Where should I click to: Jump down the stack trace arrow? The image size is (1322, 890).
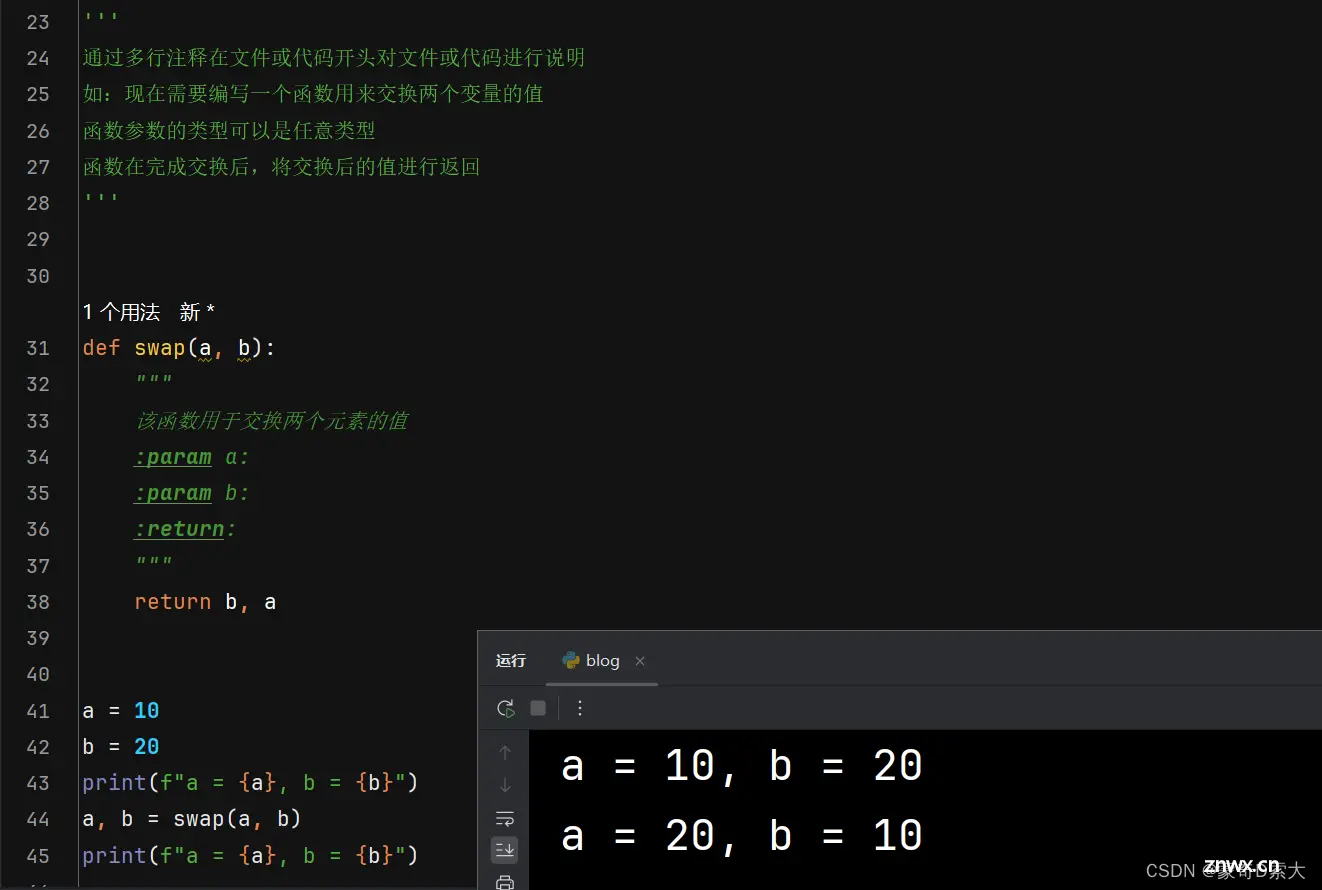click(x=505, y=785)
